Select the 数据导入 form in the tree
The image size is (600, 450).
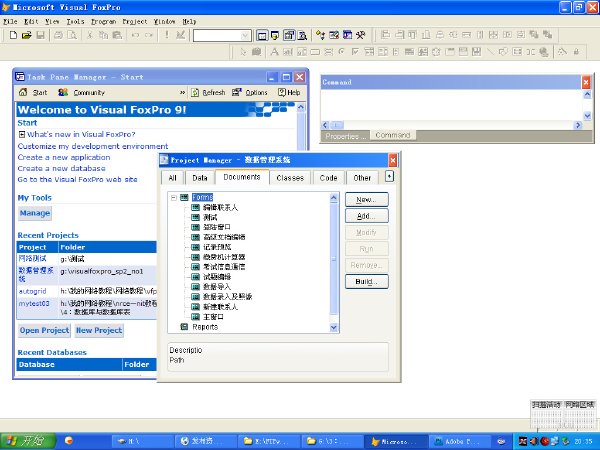[217, 287]
